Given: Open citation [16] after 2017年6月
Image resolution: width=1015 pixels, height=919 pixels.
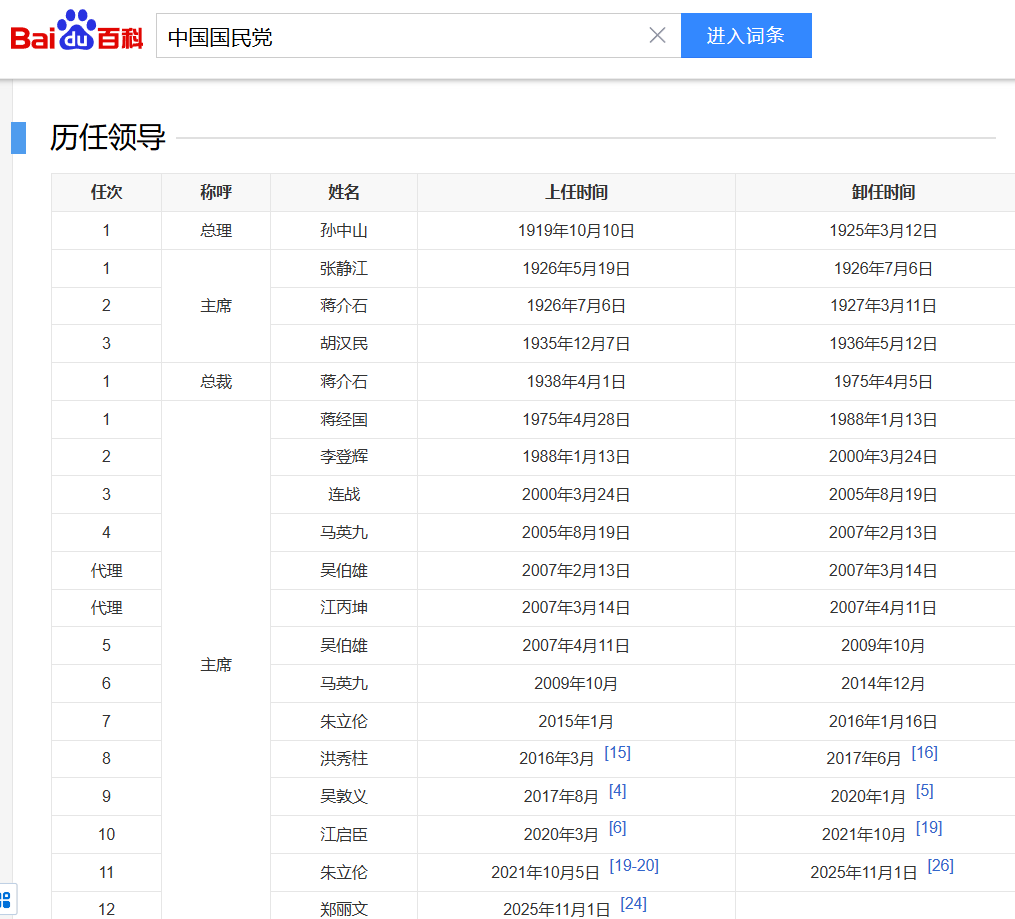Looking at the screenshot, I should (x=925, y=753).
